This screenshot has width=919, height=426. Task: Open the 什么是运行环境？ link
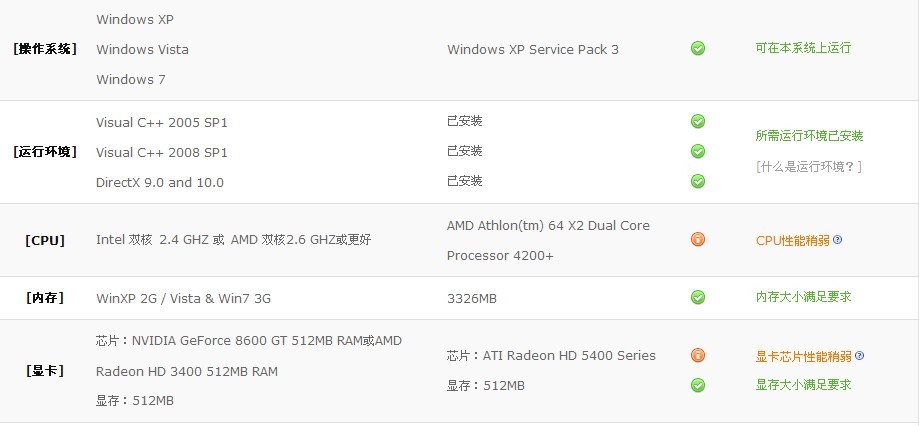coord(809,166)
